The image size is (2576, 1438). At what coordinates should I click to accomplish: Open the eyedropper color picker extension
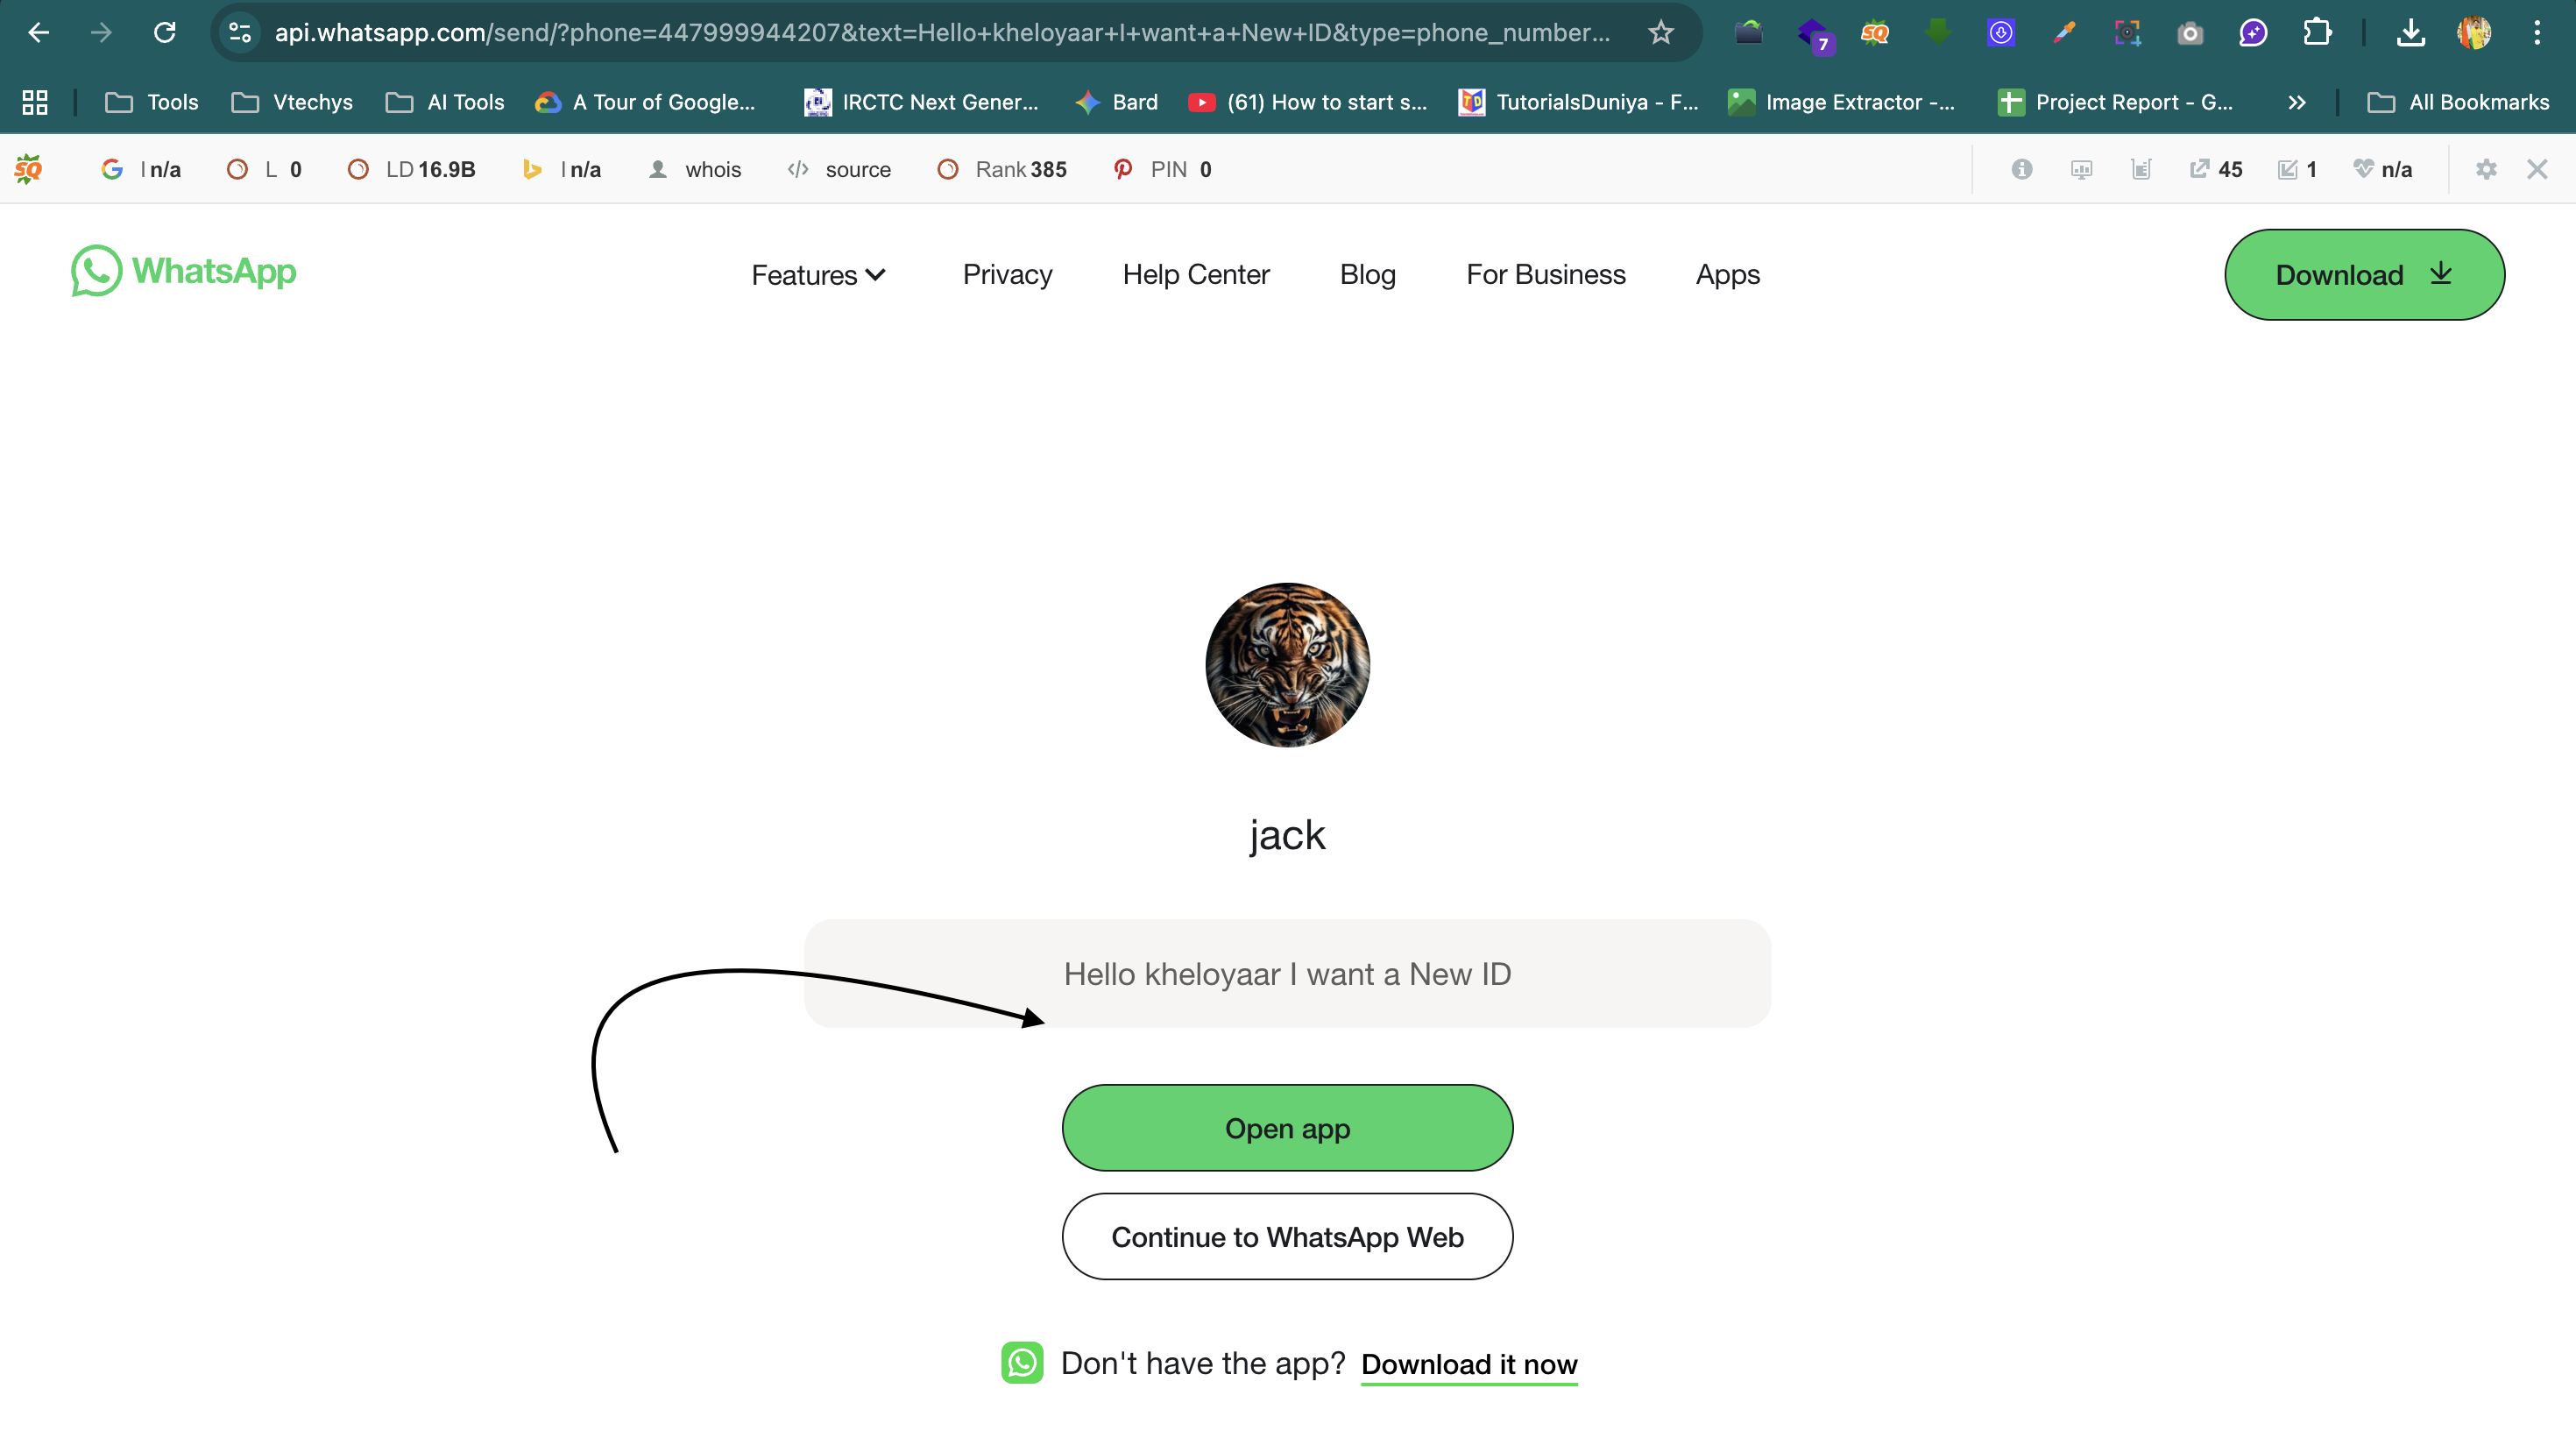pos(2063,32)
